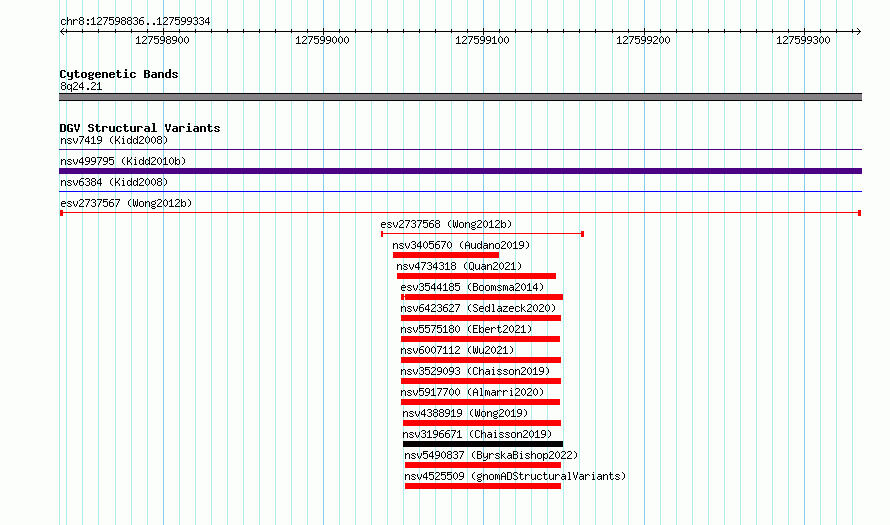This screenshot has height=525, width=890.
Task: Click the red nsv6423627 variant bar
Action: coord(481,318)
